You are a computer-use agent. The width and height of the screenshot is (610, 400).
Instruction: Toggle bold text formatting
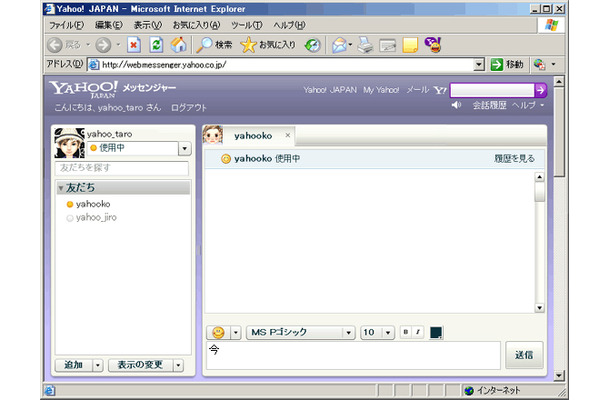tap(405, 332)
